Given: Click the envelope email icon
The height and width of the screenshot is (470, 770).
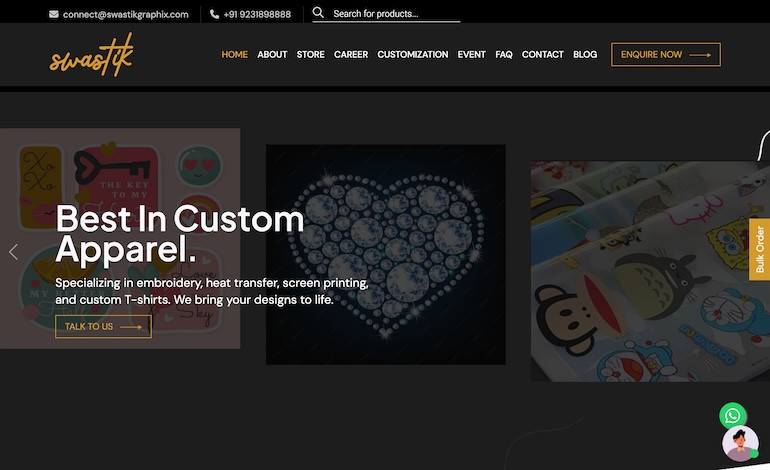Looking at the screenshot, I should [54, 14].
